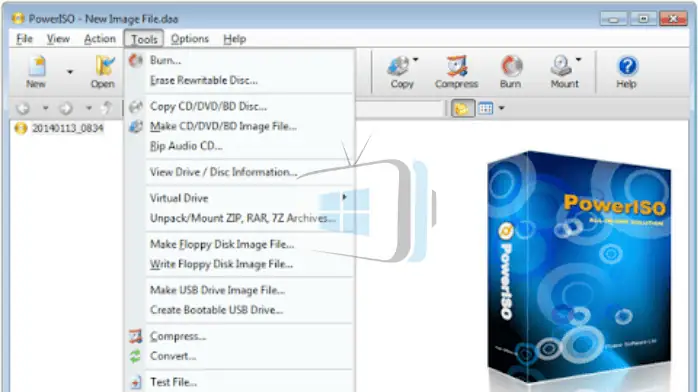Choose Make Floppy Disk Image File...

240,244
